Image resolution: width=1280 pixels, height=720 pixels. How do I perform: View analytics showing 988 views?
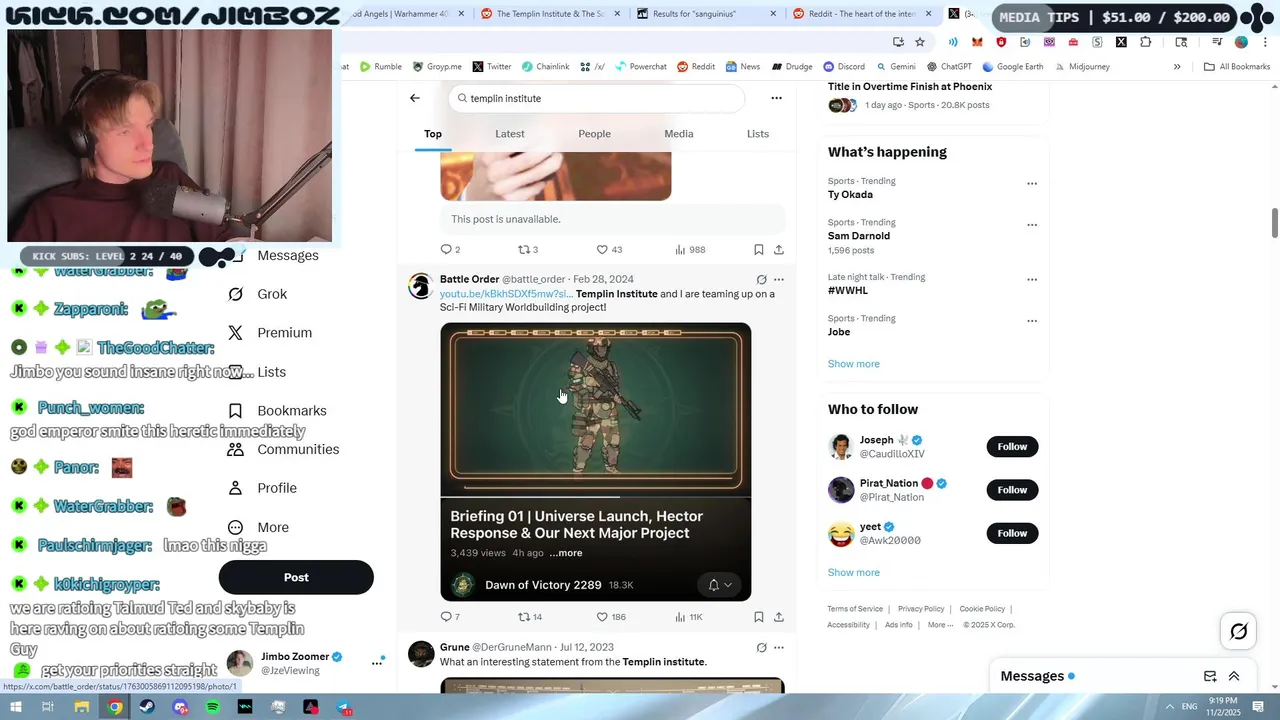point(690,249)
